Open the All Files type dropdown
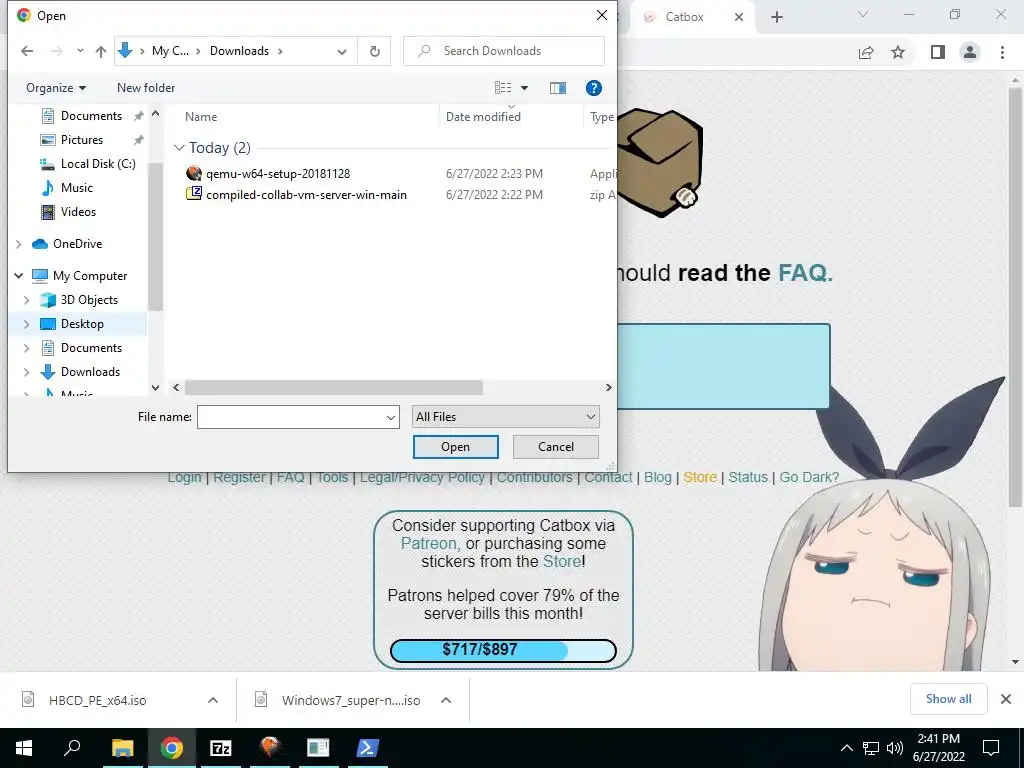 [x=505, y=417]
